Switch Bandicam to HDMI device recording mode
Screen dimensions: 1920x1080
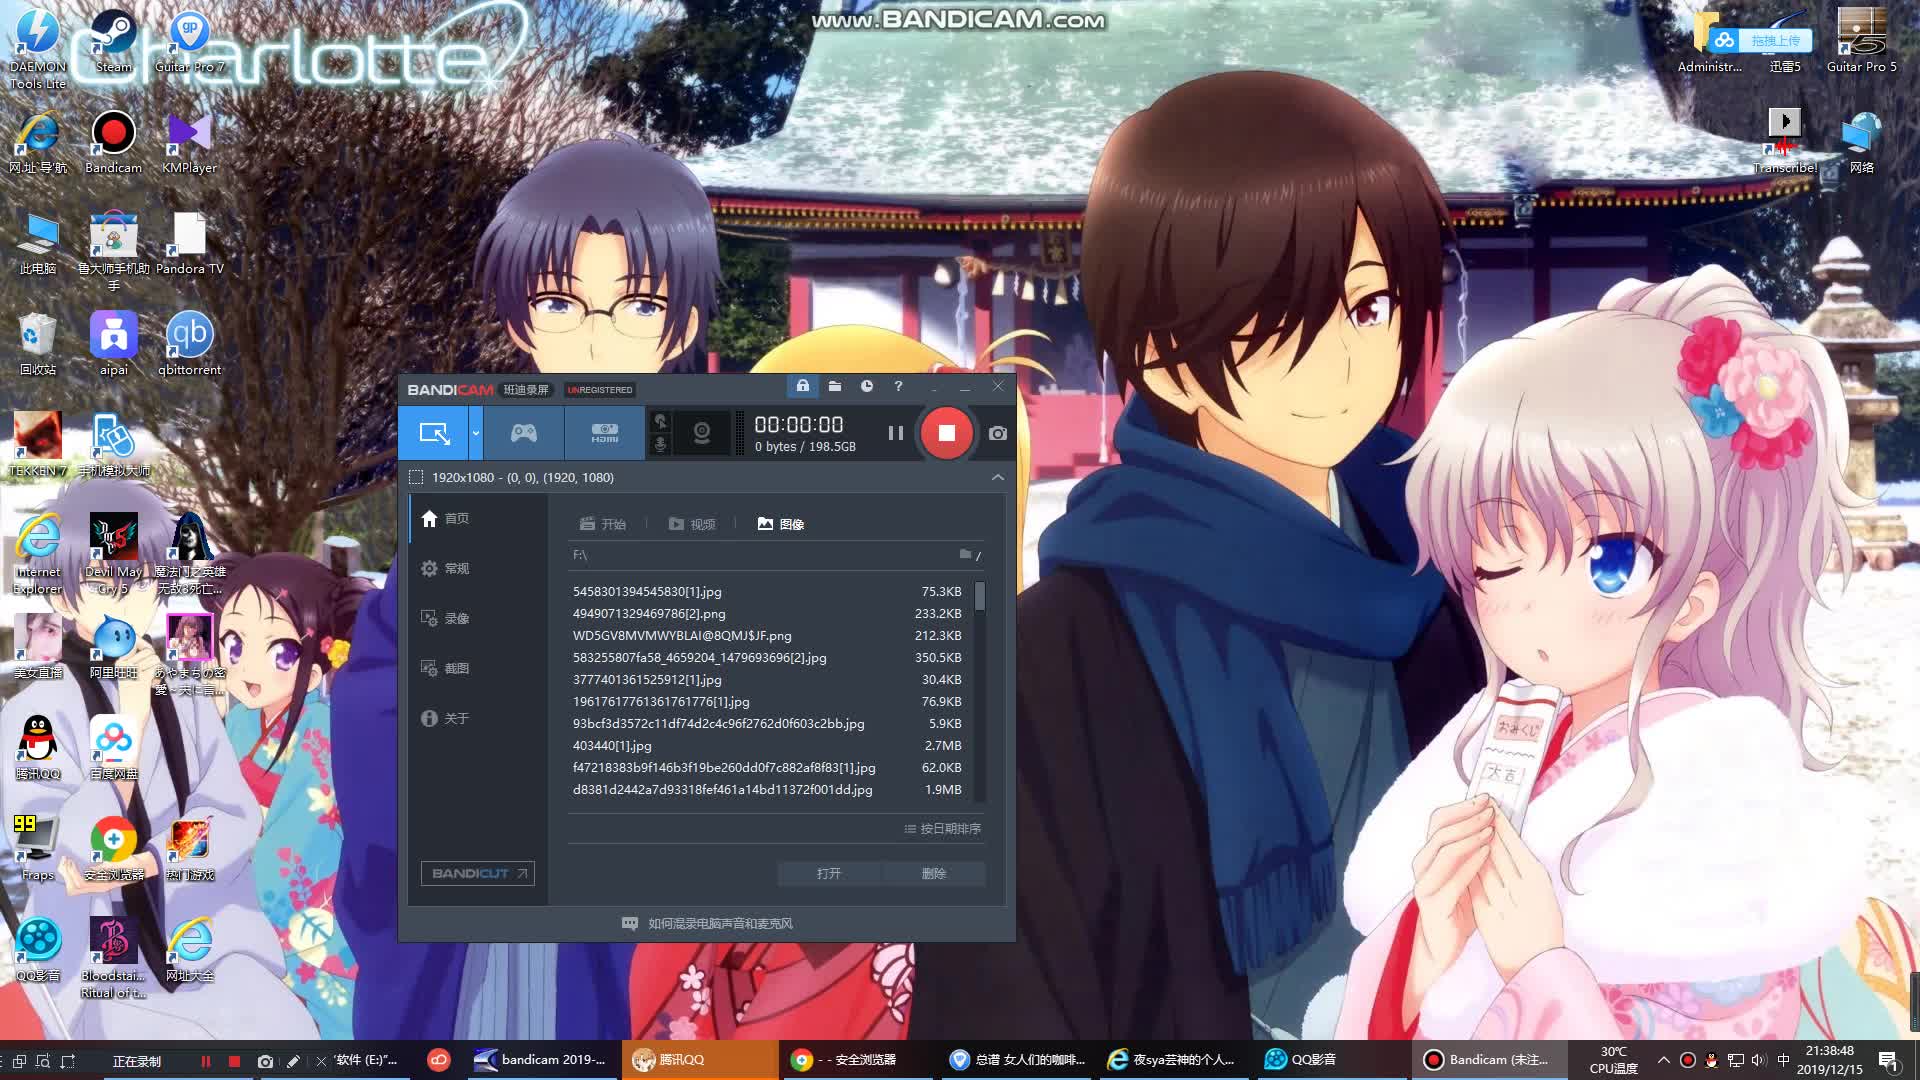[x=604, y=433]
